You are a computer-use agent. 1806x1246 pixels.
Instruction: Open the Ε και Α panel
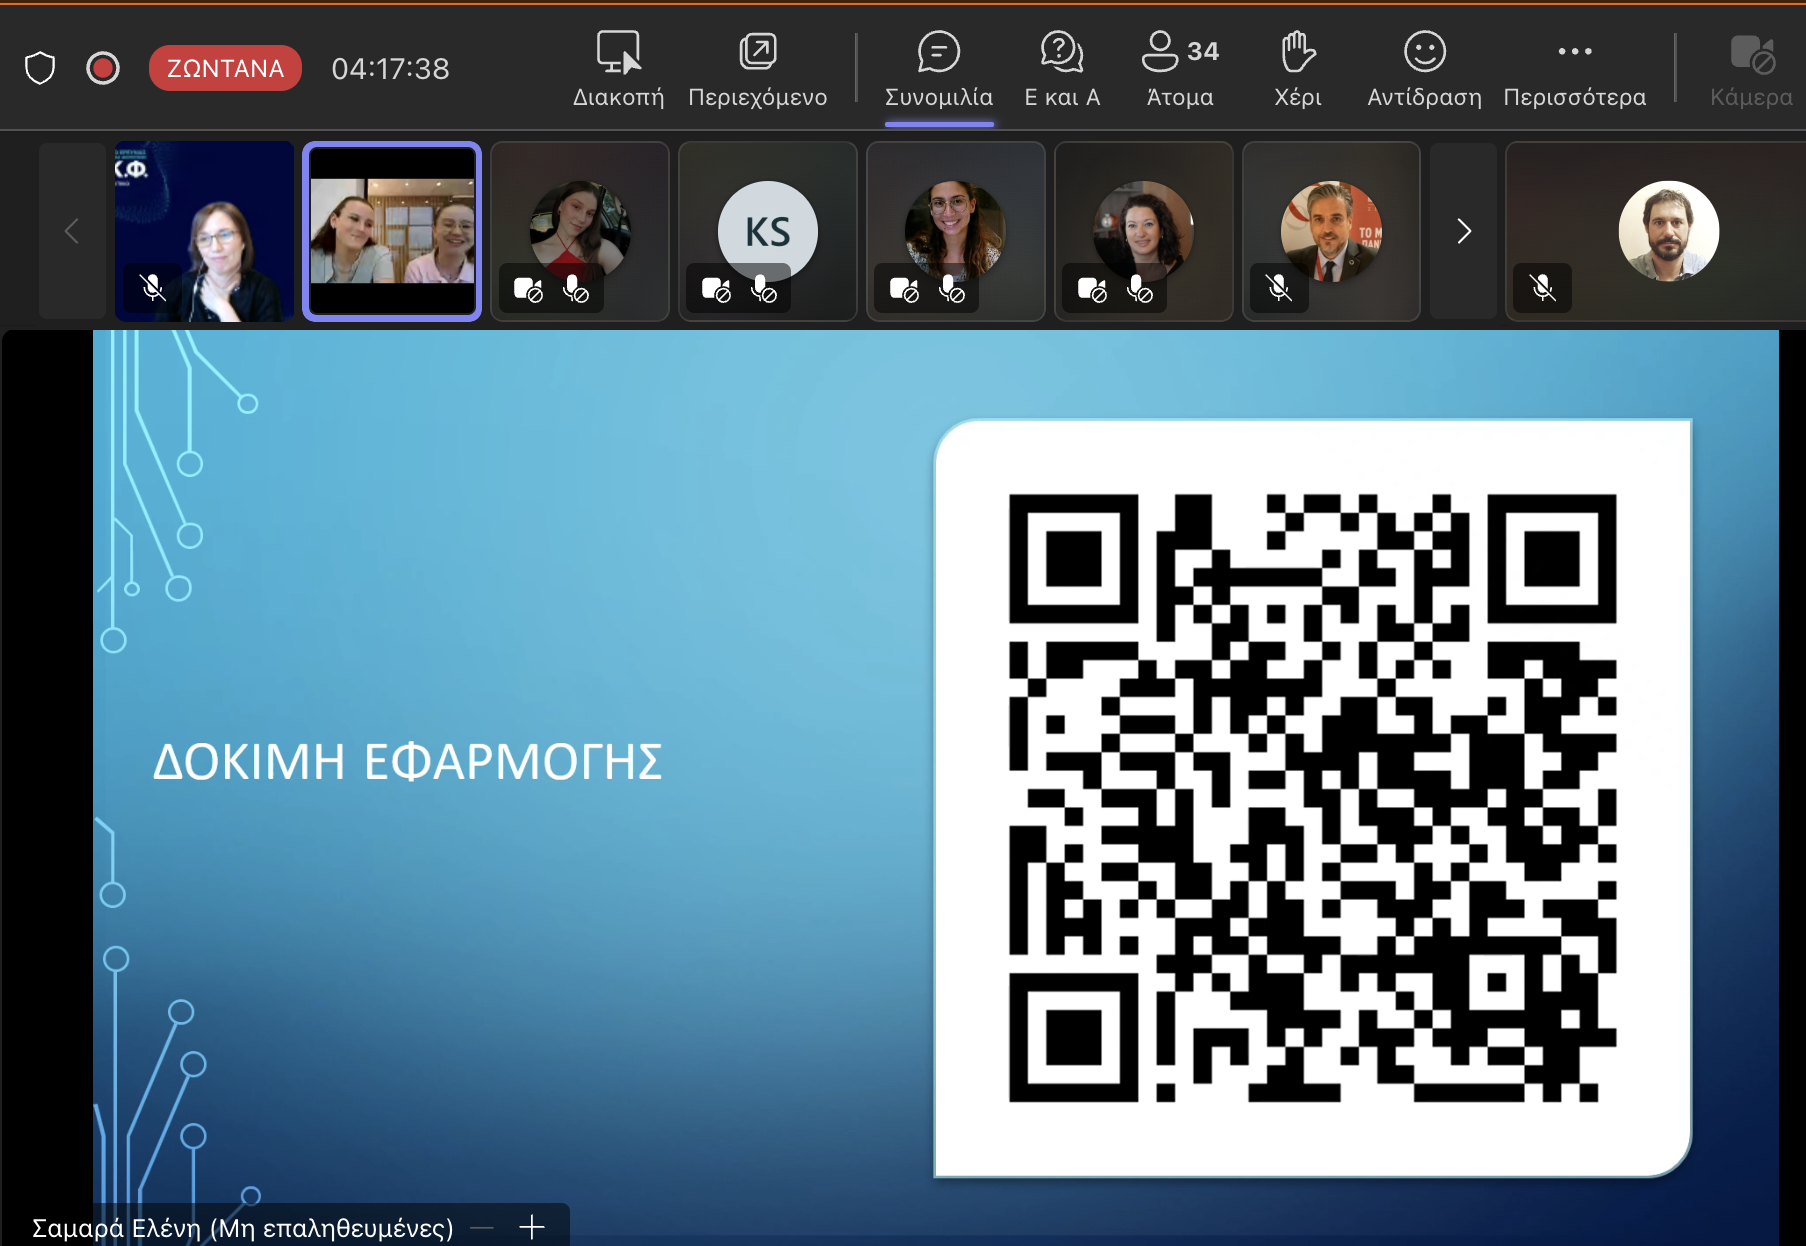click(x=1062, y=68)
